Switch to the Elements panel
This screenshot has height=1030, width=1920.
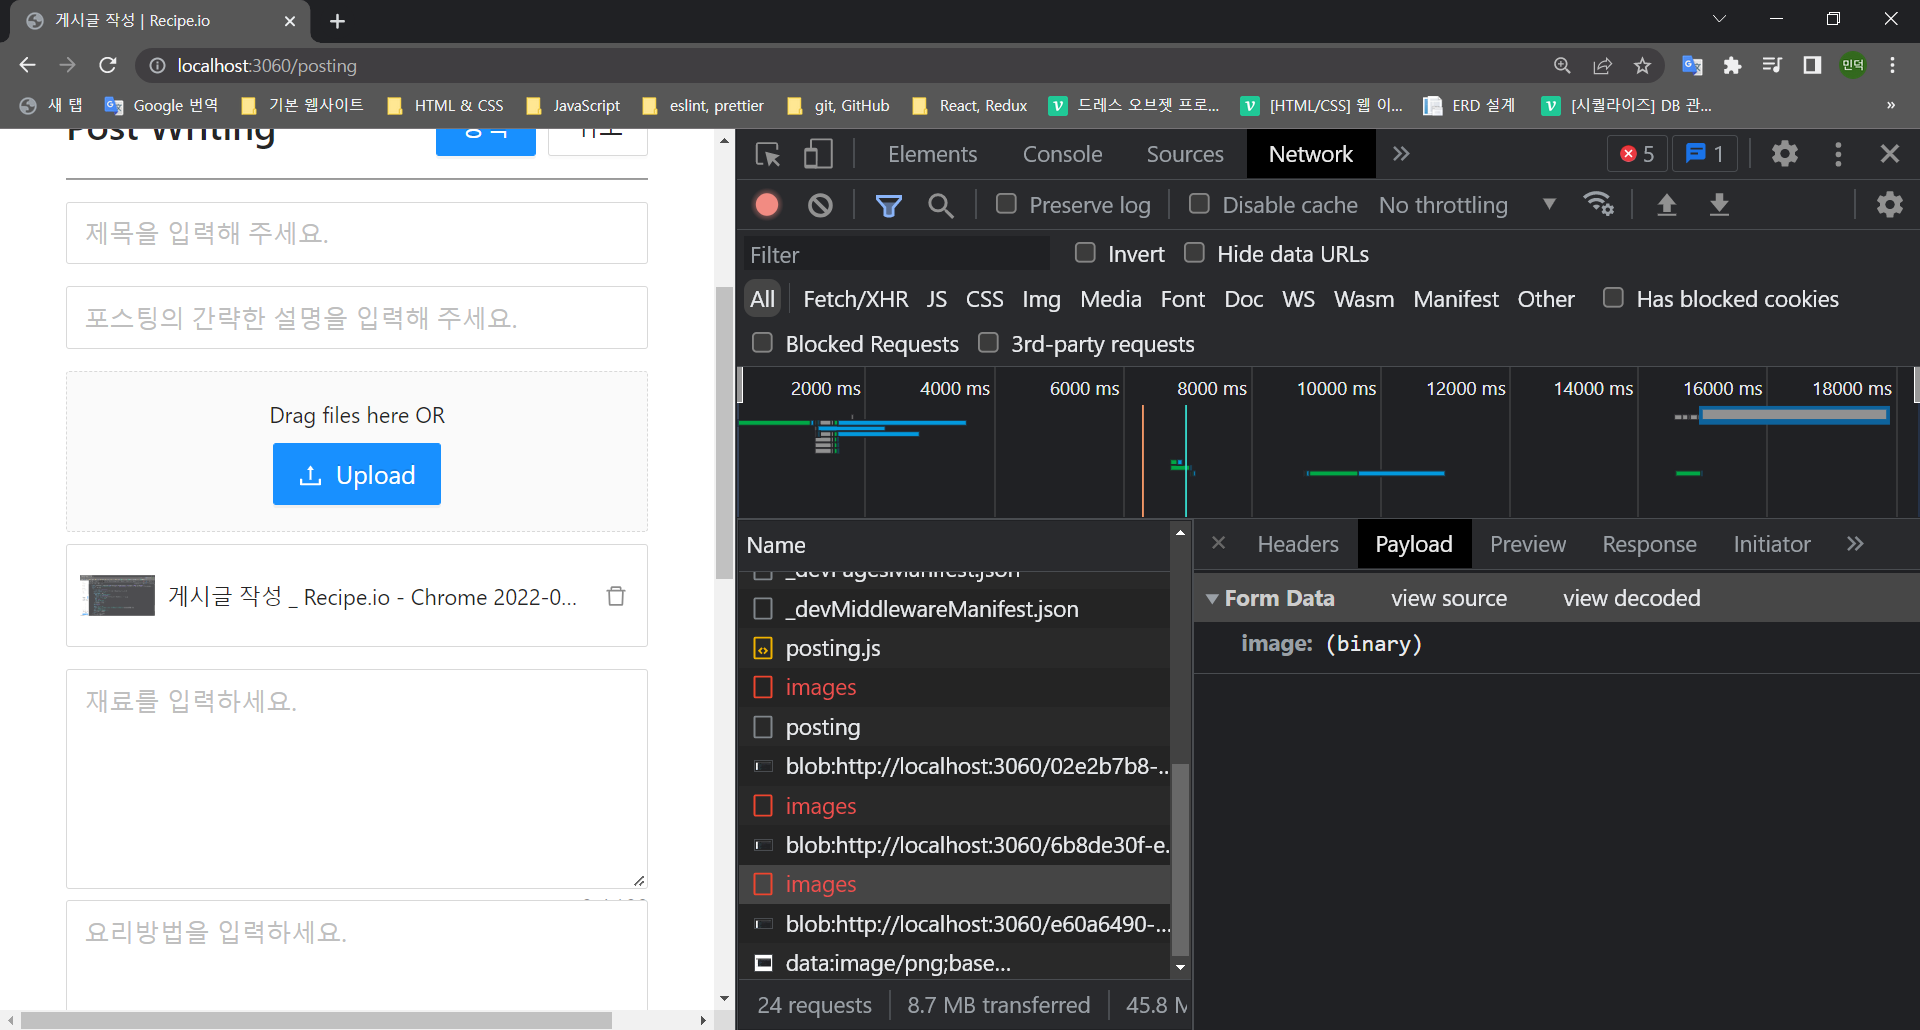tap(932, 154)
